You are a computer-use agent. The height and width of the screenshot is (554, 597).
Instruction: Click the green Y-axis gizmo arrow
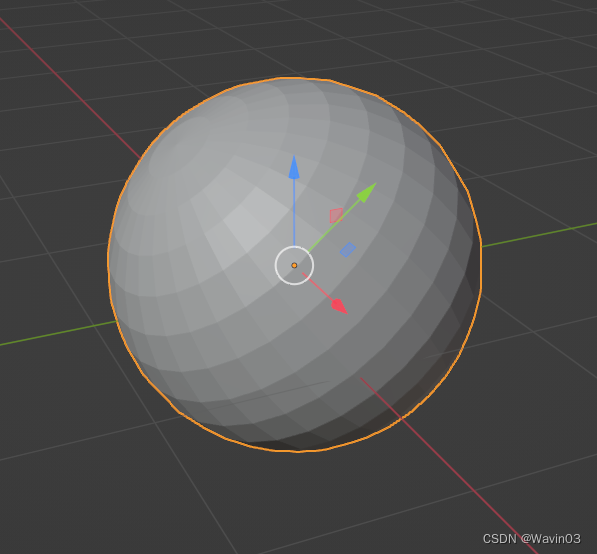coord(366,193)
